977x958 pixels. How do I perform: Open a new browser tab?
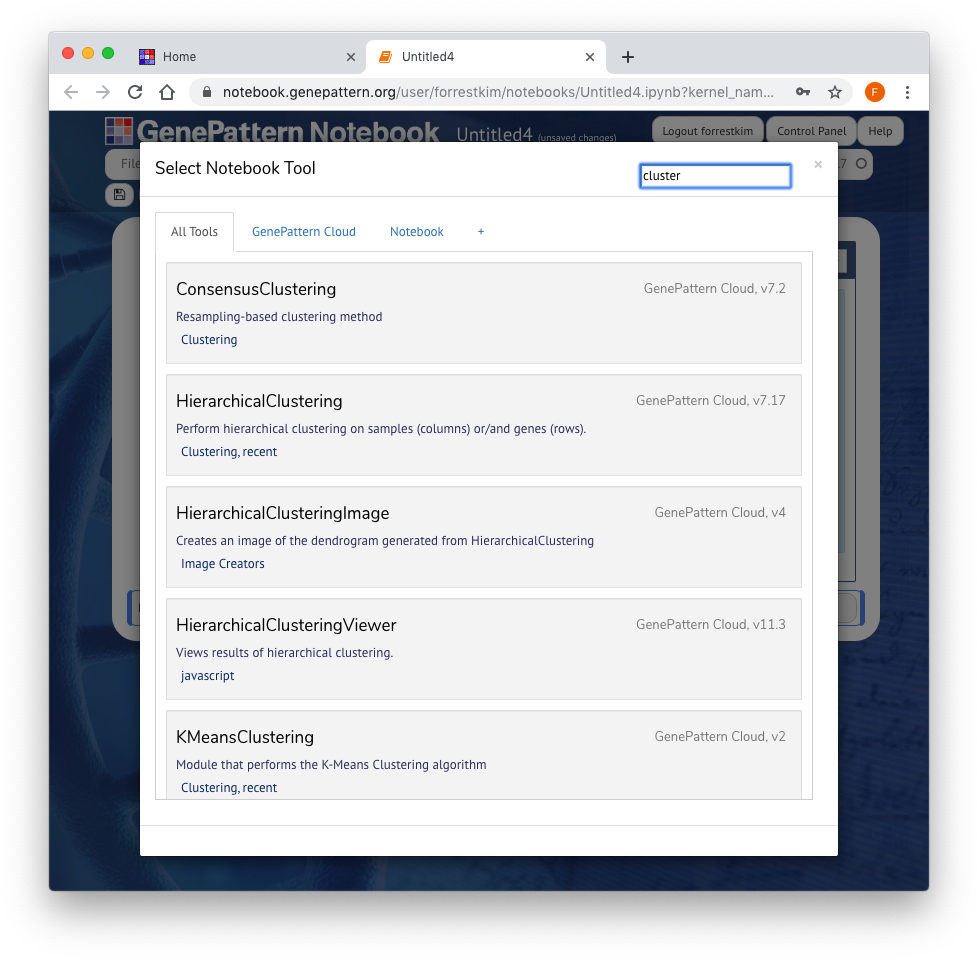pos(627,57)
